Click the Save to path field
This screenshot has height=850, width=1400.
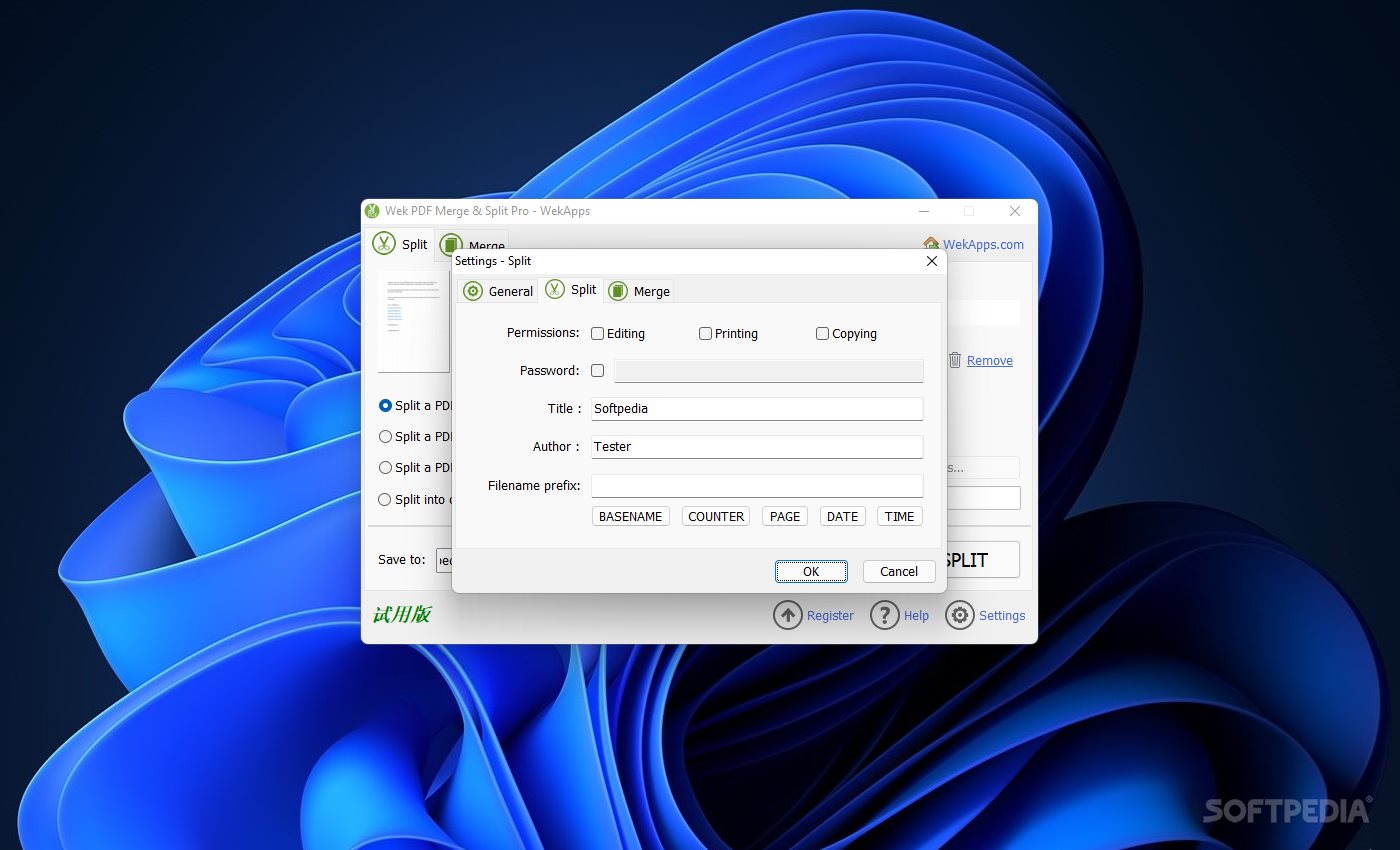445,560
